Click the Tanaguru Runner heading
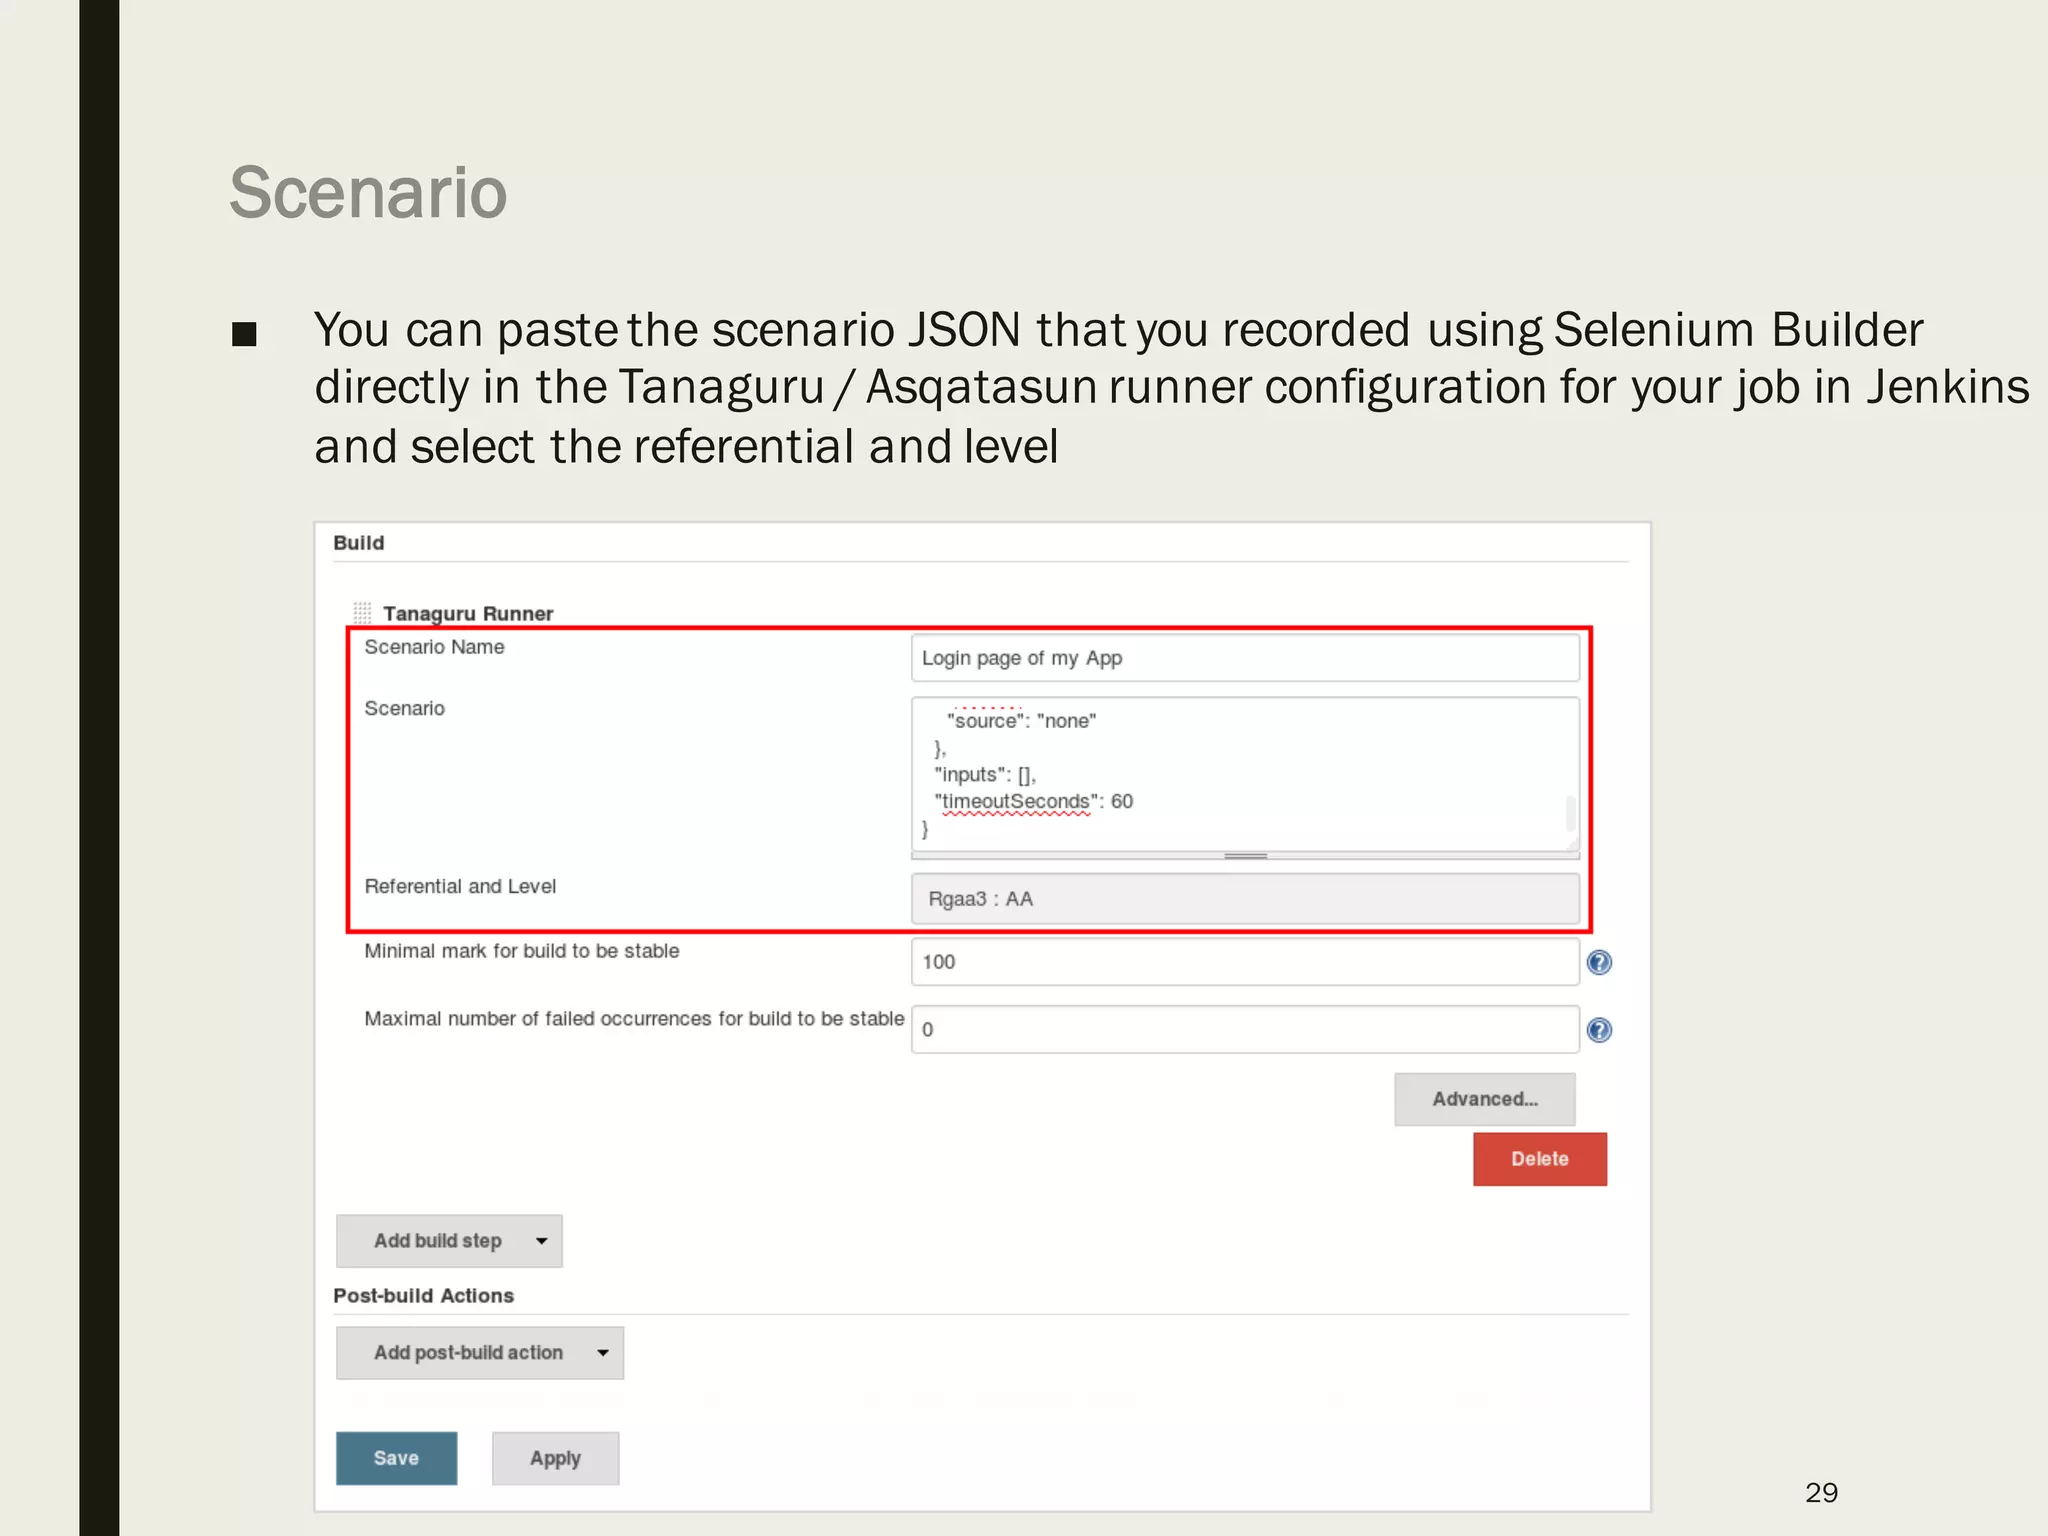 click(x=468, y=613)
